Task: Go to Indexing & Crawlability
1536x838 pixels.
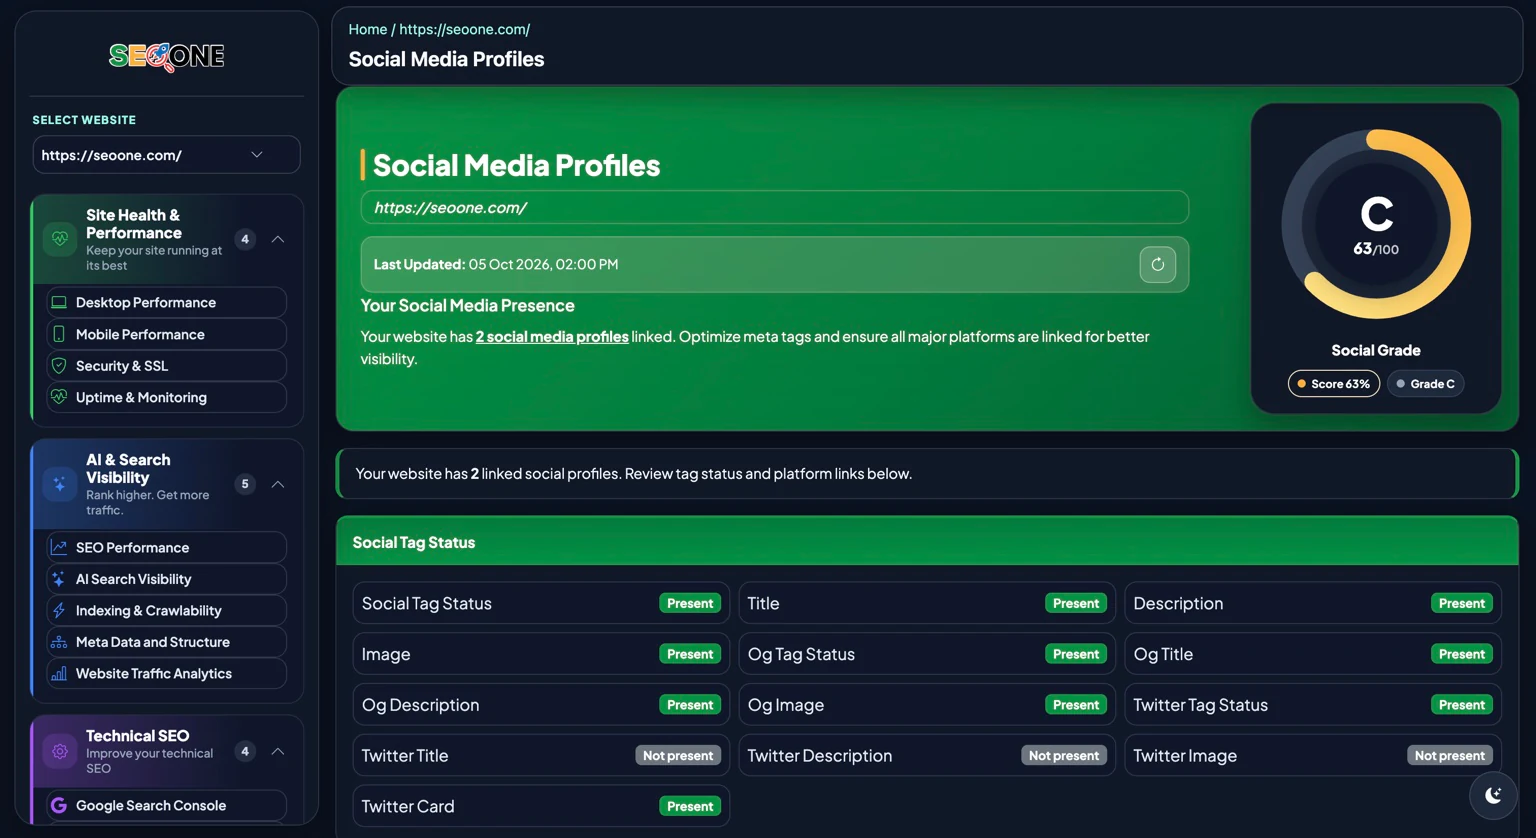Action: 167,610
